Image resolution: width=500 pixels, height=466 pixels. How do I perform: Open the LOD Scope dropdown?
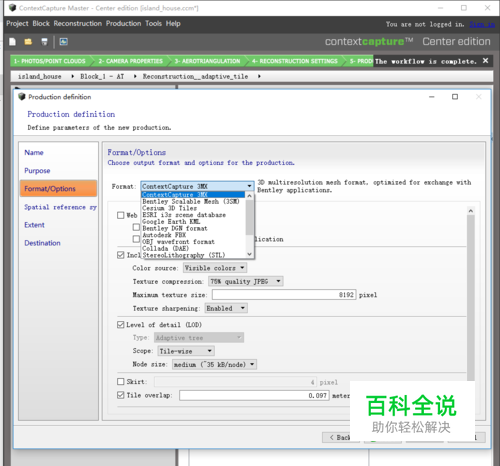tap(186, 351)
